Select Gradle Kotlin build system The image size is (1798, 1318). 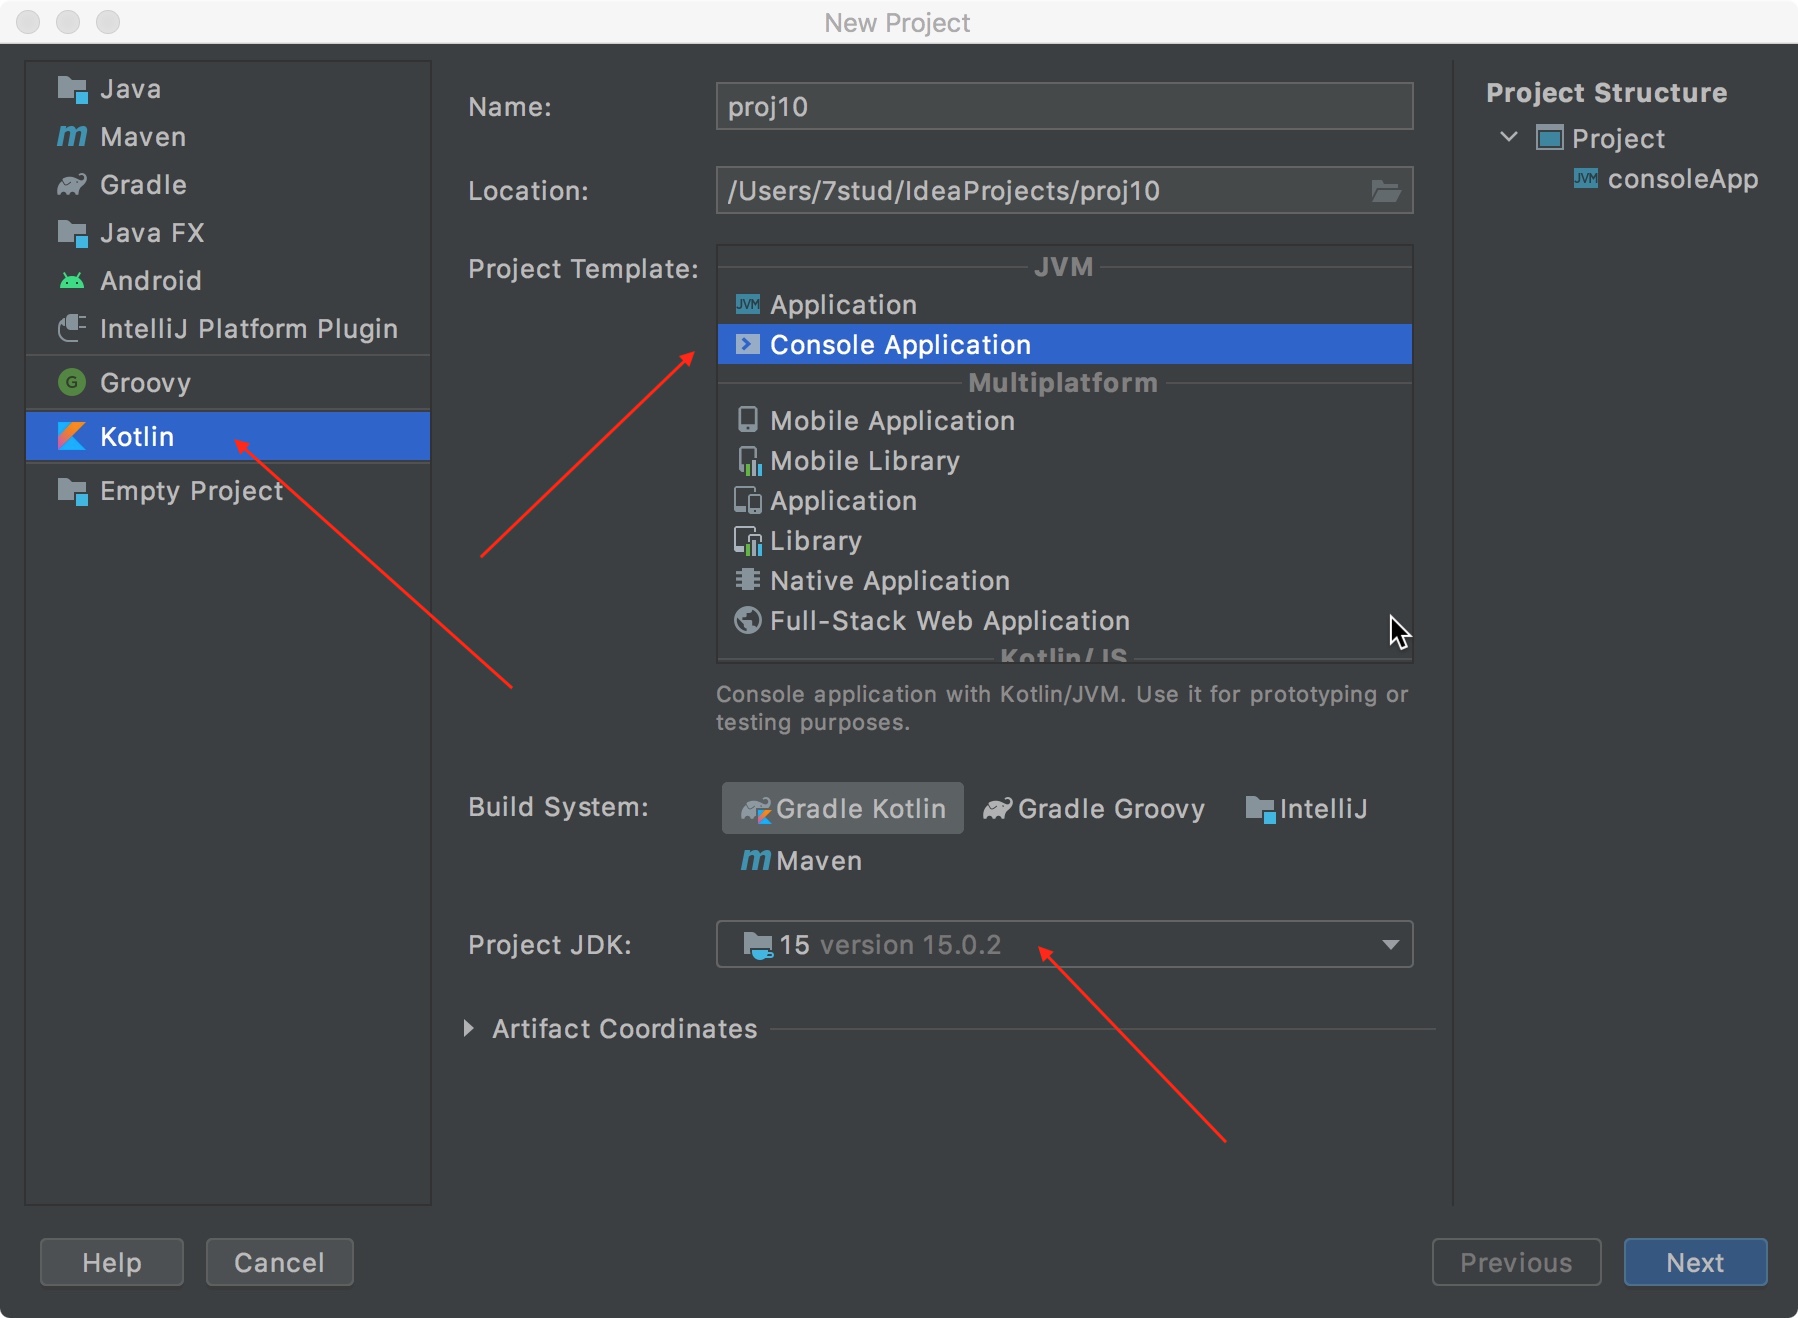tap(843, 808)
